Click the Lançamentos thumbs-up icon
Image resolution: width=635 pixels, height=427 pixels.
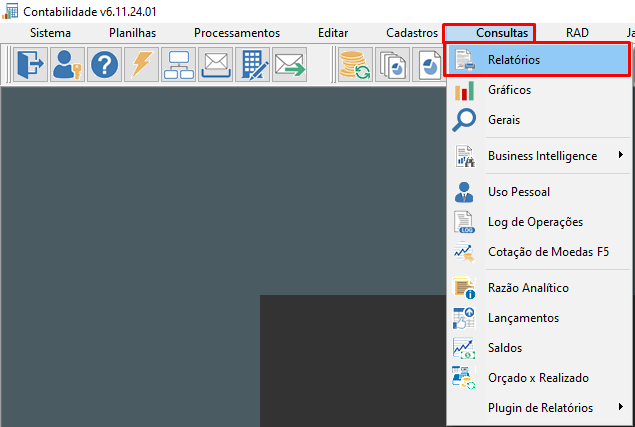[x=464, y=318]
